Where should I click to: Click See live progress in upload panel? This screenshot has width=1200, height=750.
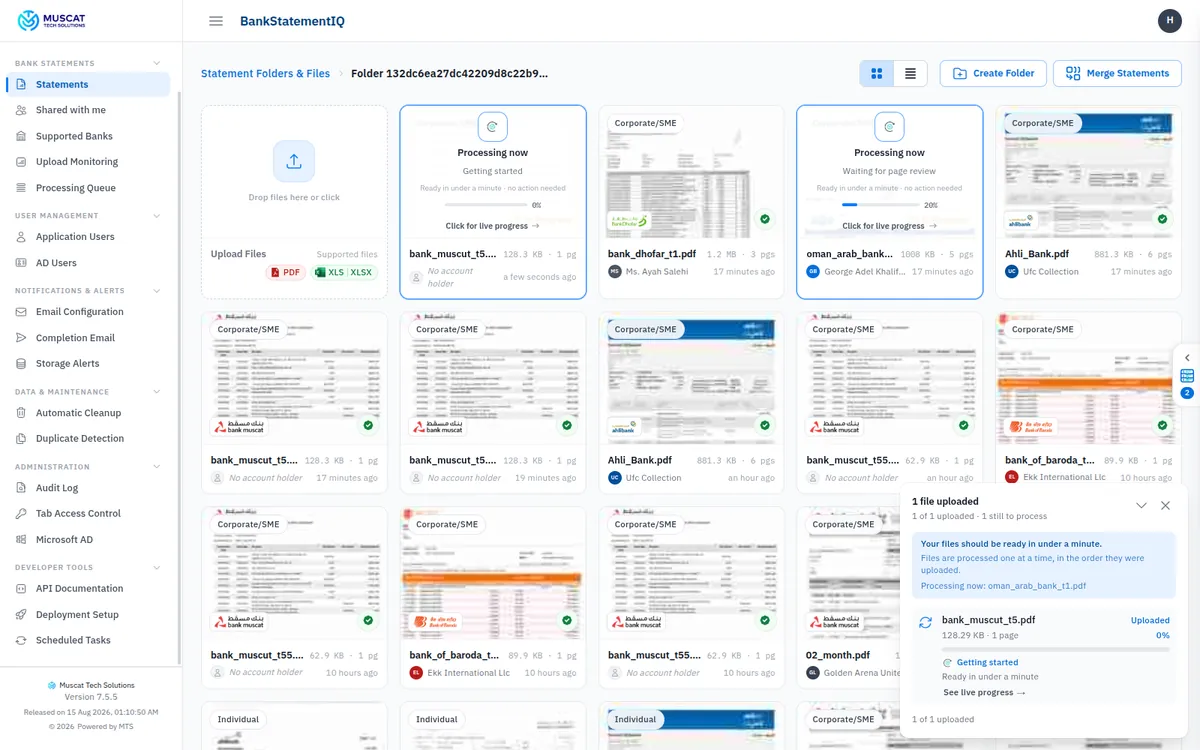pyautogui.click(x=984, y=692)
